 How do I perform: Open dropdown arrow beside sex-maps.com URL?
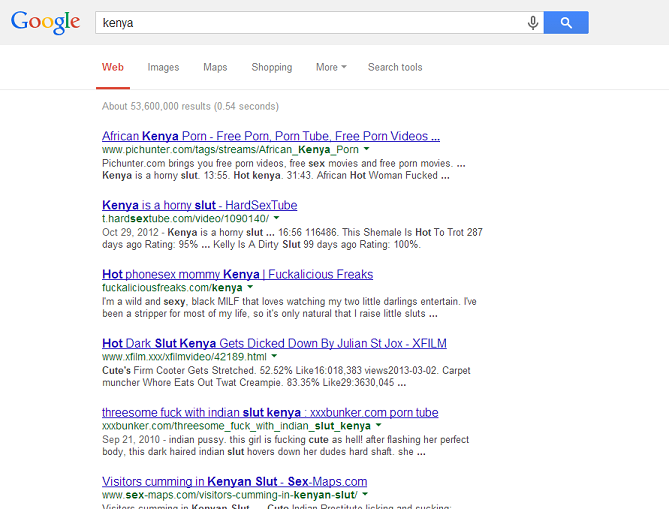365,494
